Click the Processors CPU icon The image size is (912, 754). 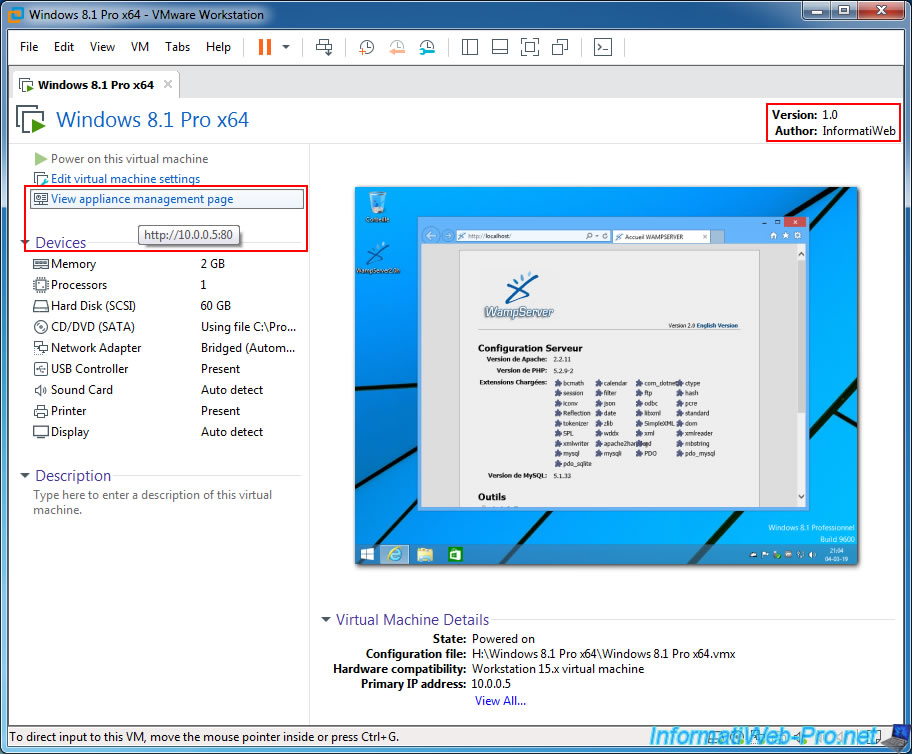pyautogui.click(x=41, y=285)
